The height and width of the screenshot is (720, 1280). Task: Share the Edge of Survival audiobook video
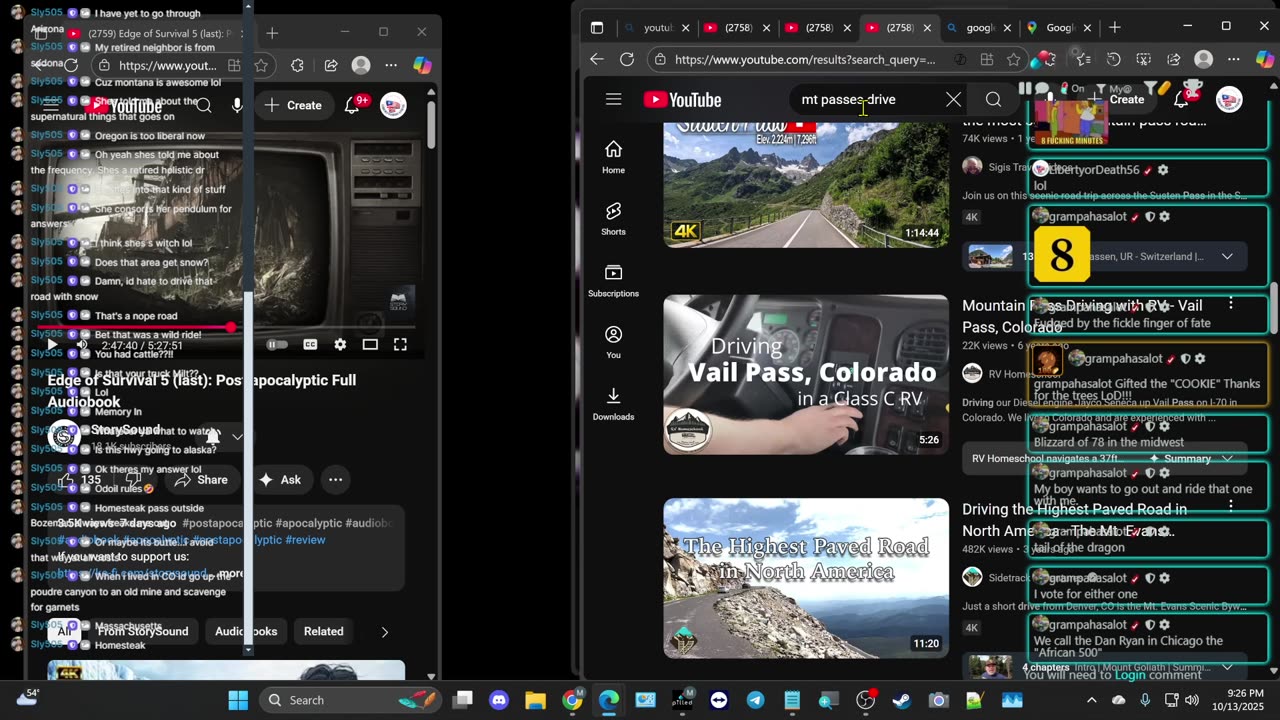(201, 480)
